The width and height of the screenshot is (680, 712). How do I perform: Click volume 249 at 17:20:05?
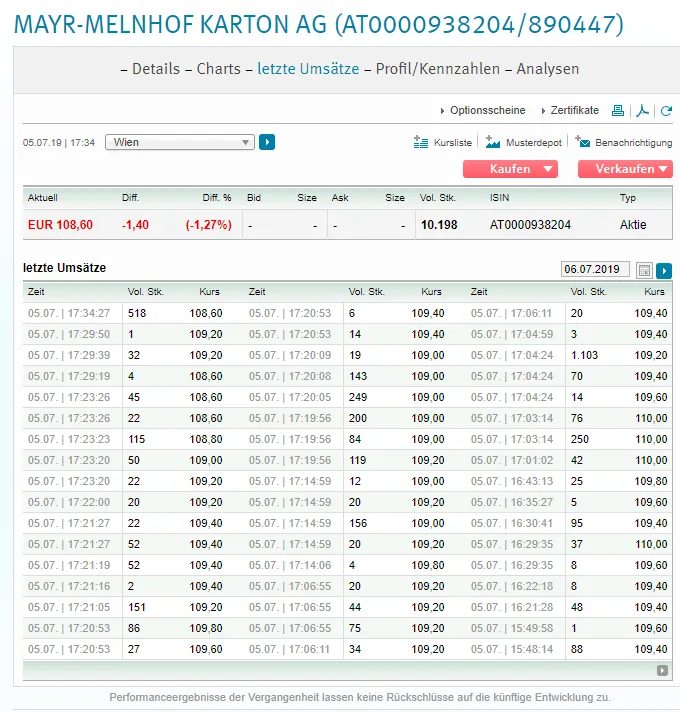point(358,397)
